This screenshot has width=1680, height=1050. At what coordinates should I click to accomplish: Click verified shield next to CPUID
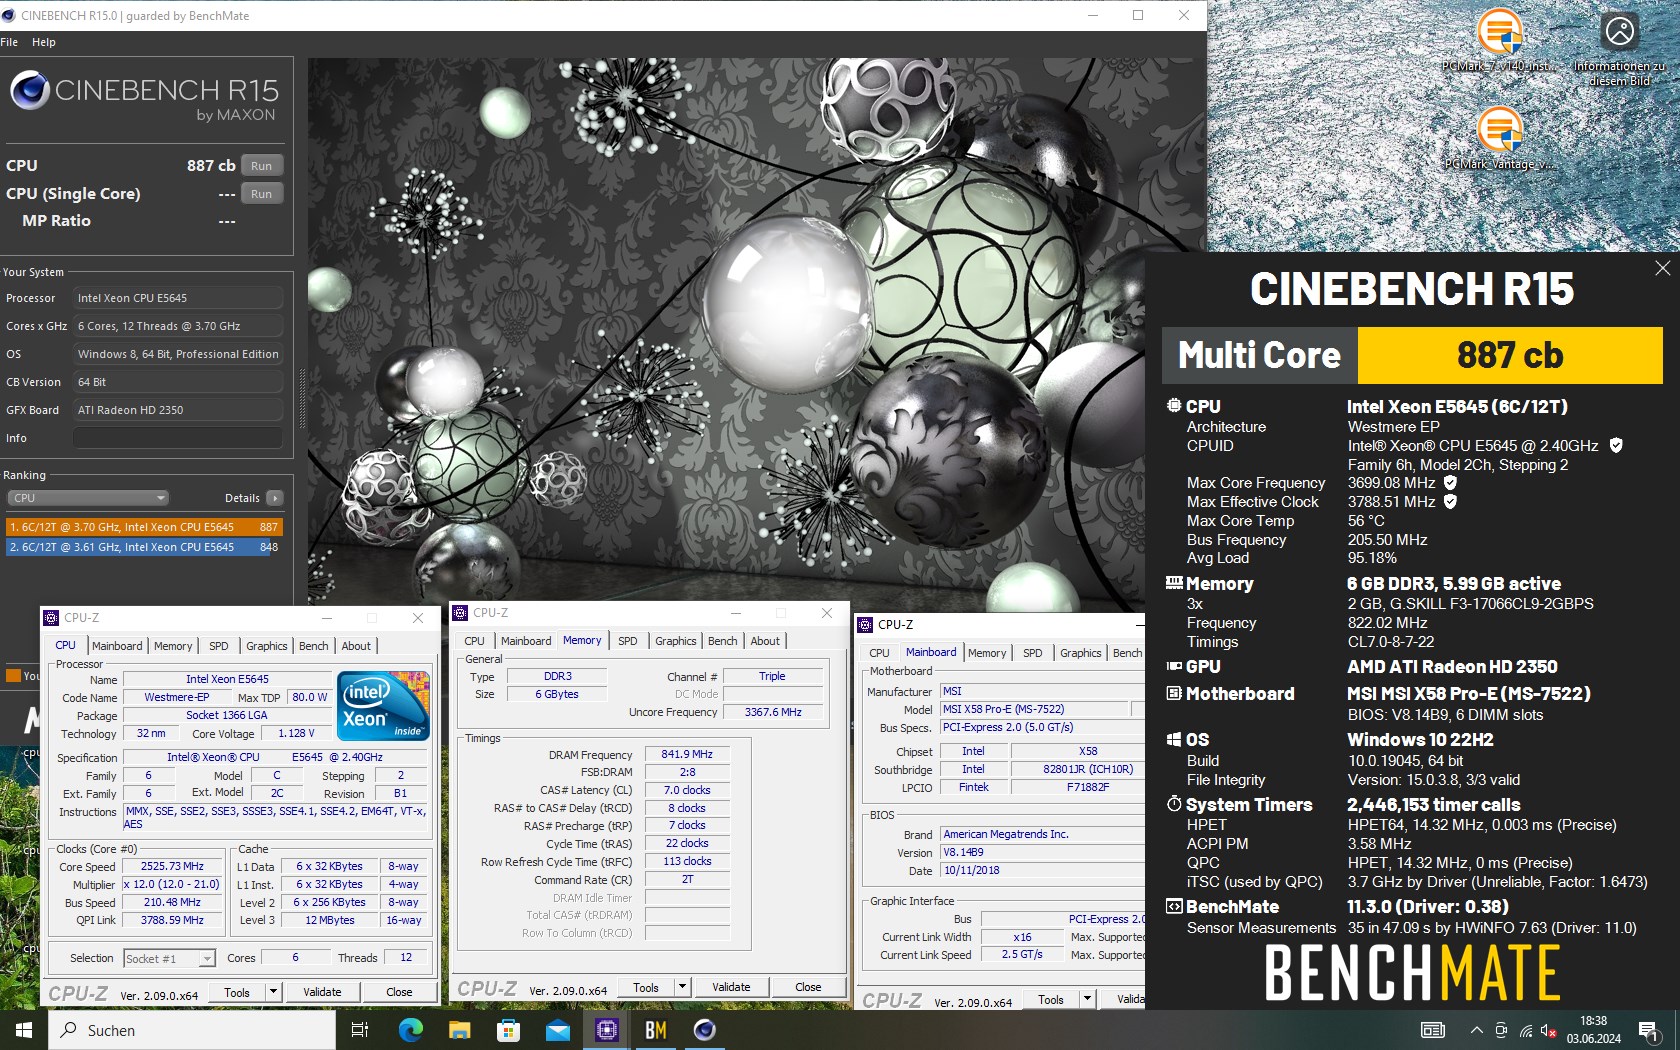pos(1616,445)
